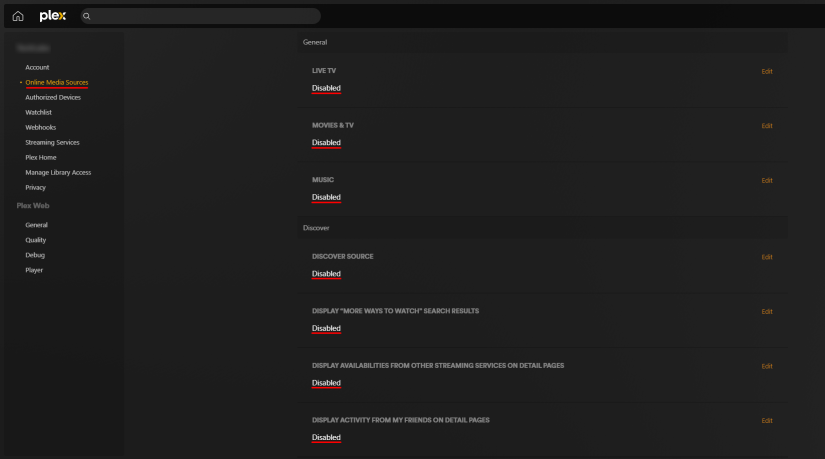Click Disabled value under Music
Screen dimensions: 825x459
click(x=326, y=197)
